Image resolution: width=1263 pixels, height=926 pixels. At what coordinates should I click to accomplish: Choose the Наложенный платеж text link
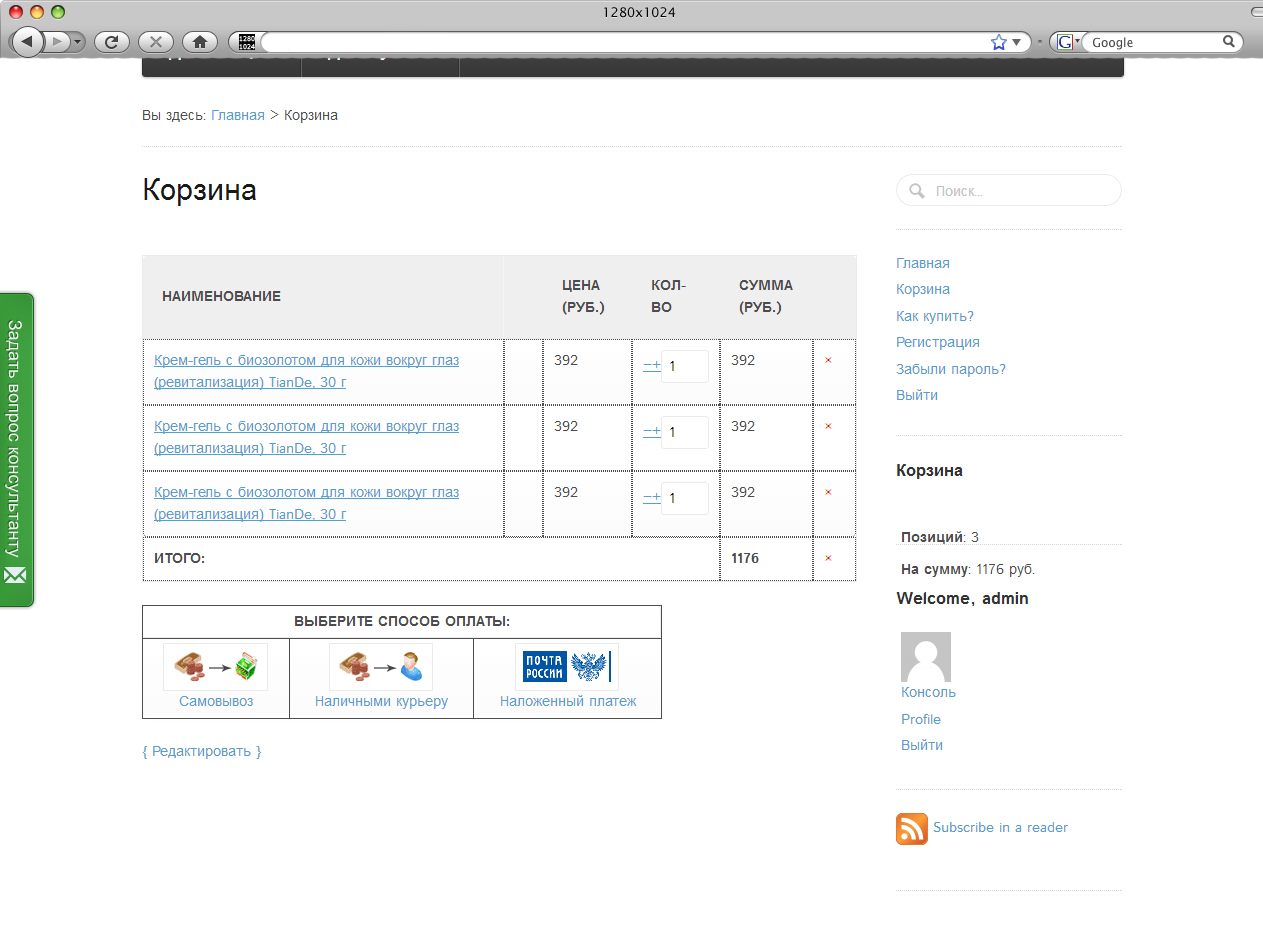pyautogui.click(x=568, y=701)
